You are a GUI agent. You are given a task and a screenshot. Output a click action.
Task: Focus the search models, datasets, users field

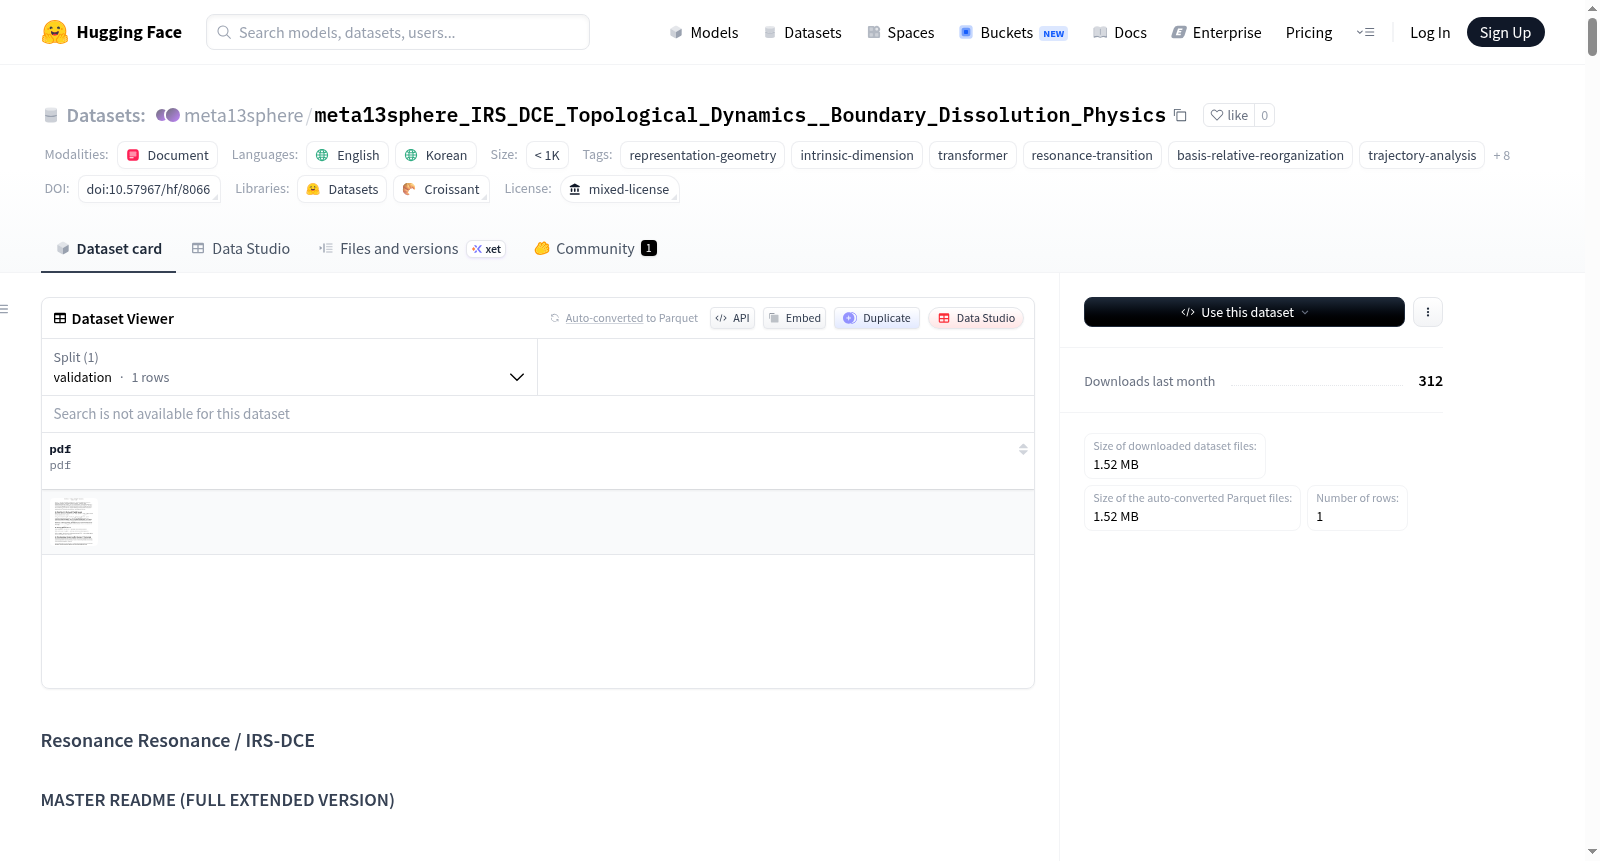point(398,32)
